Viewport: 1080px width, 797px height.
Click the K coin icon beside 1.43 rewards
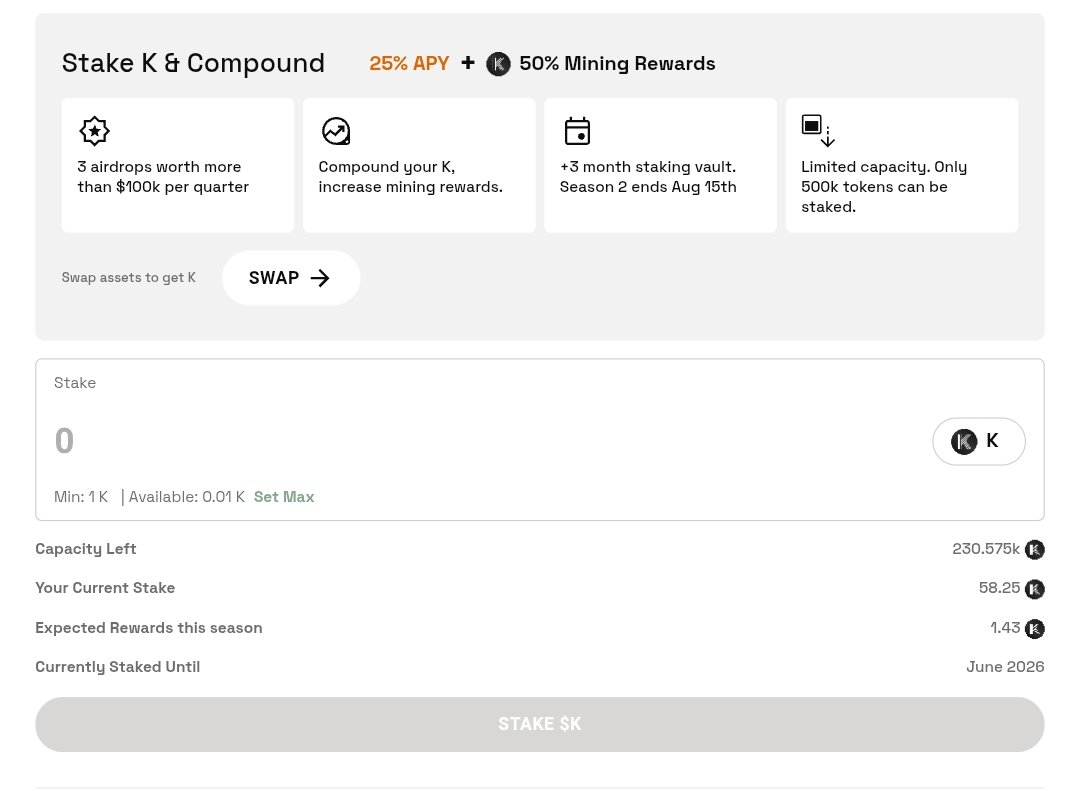click(1035, 629)
